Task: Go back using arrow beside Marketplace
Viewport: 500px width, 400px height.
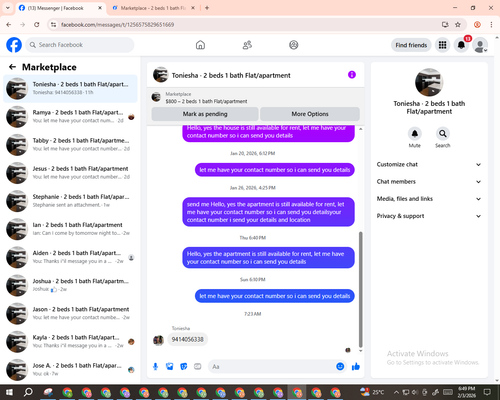Action: tap(12, 67)
